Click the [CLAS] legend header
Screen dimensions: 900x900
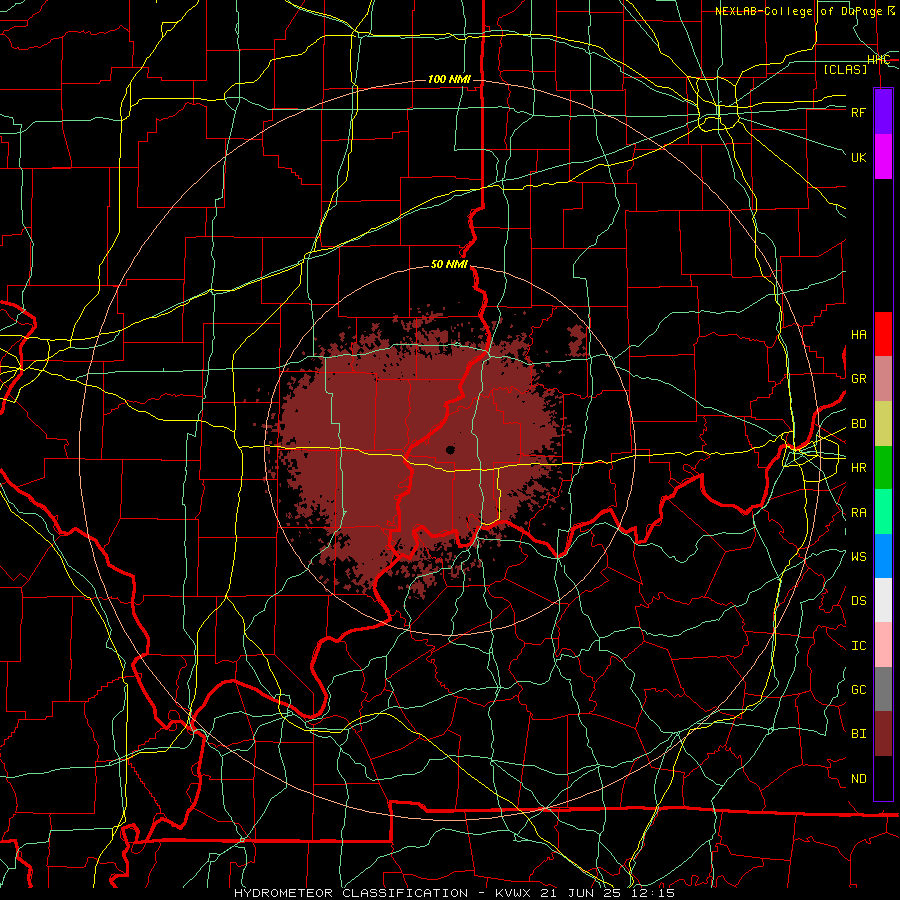[845, 69]
